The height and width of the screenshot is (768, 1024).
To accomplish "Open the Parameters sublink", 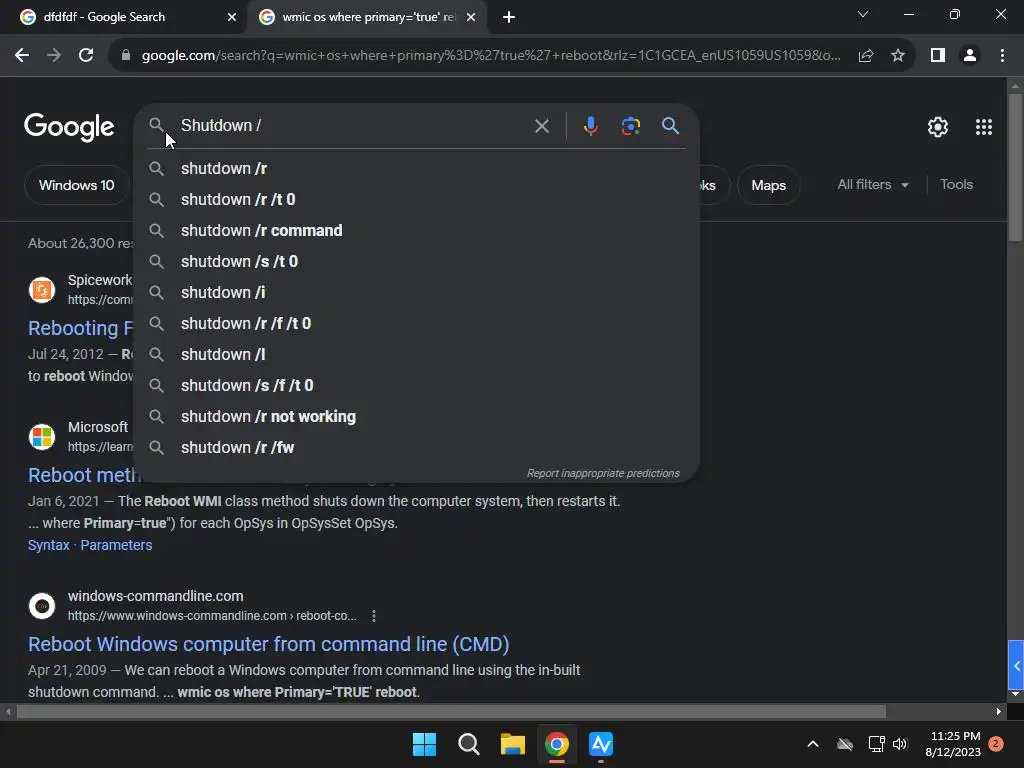I will point(116,545).
